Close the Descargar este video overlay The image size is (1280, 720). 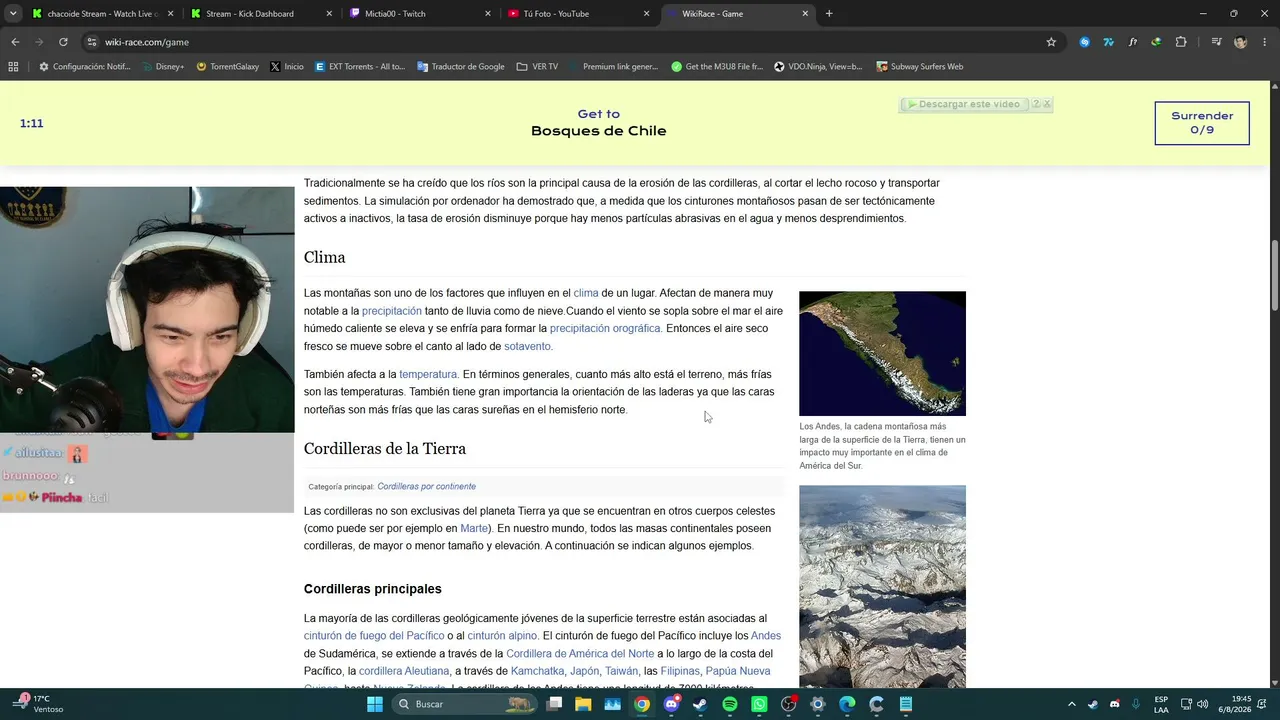point(1047,104)
